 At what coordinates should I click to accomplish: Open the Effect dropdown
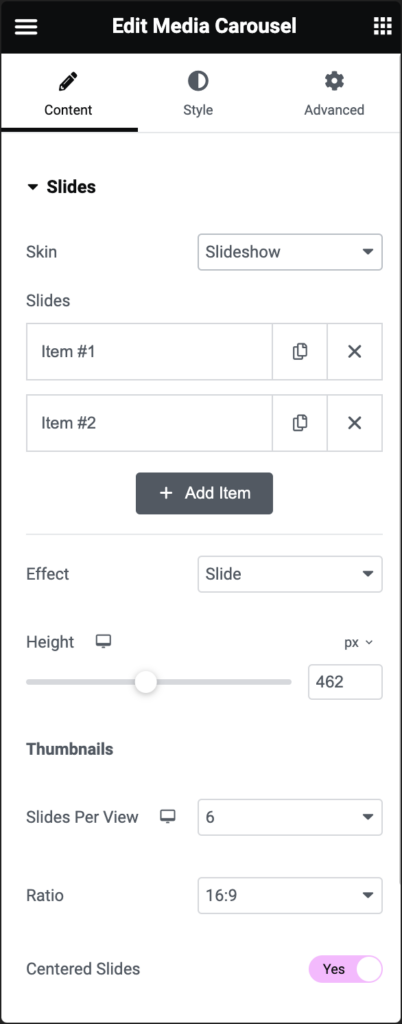[290, 574]
